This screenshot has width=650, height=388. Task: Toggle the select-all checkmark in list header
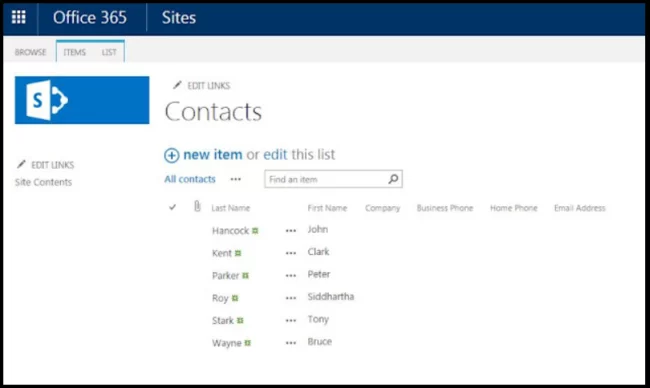[172, 207]
